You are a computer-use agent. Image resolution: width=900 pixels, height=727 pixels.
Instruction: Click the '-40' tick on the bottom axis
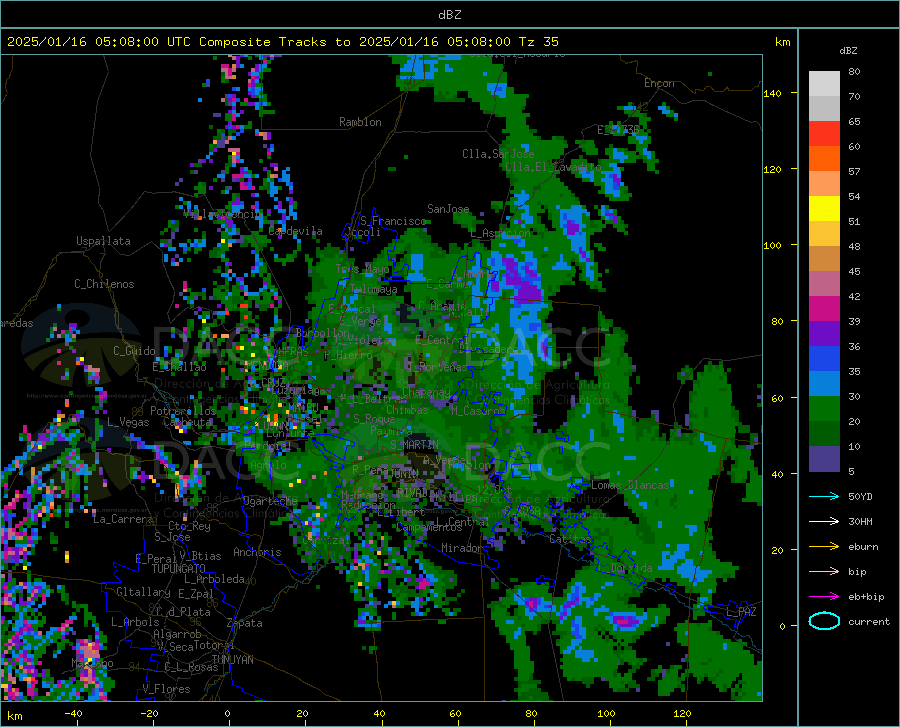[73, 713]
